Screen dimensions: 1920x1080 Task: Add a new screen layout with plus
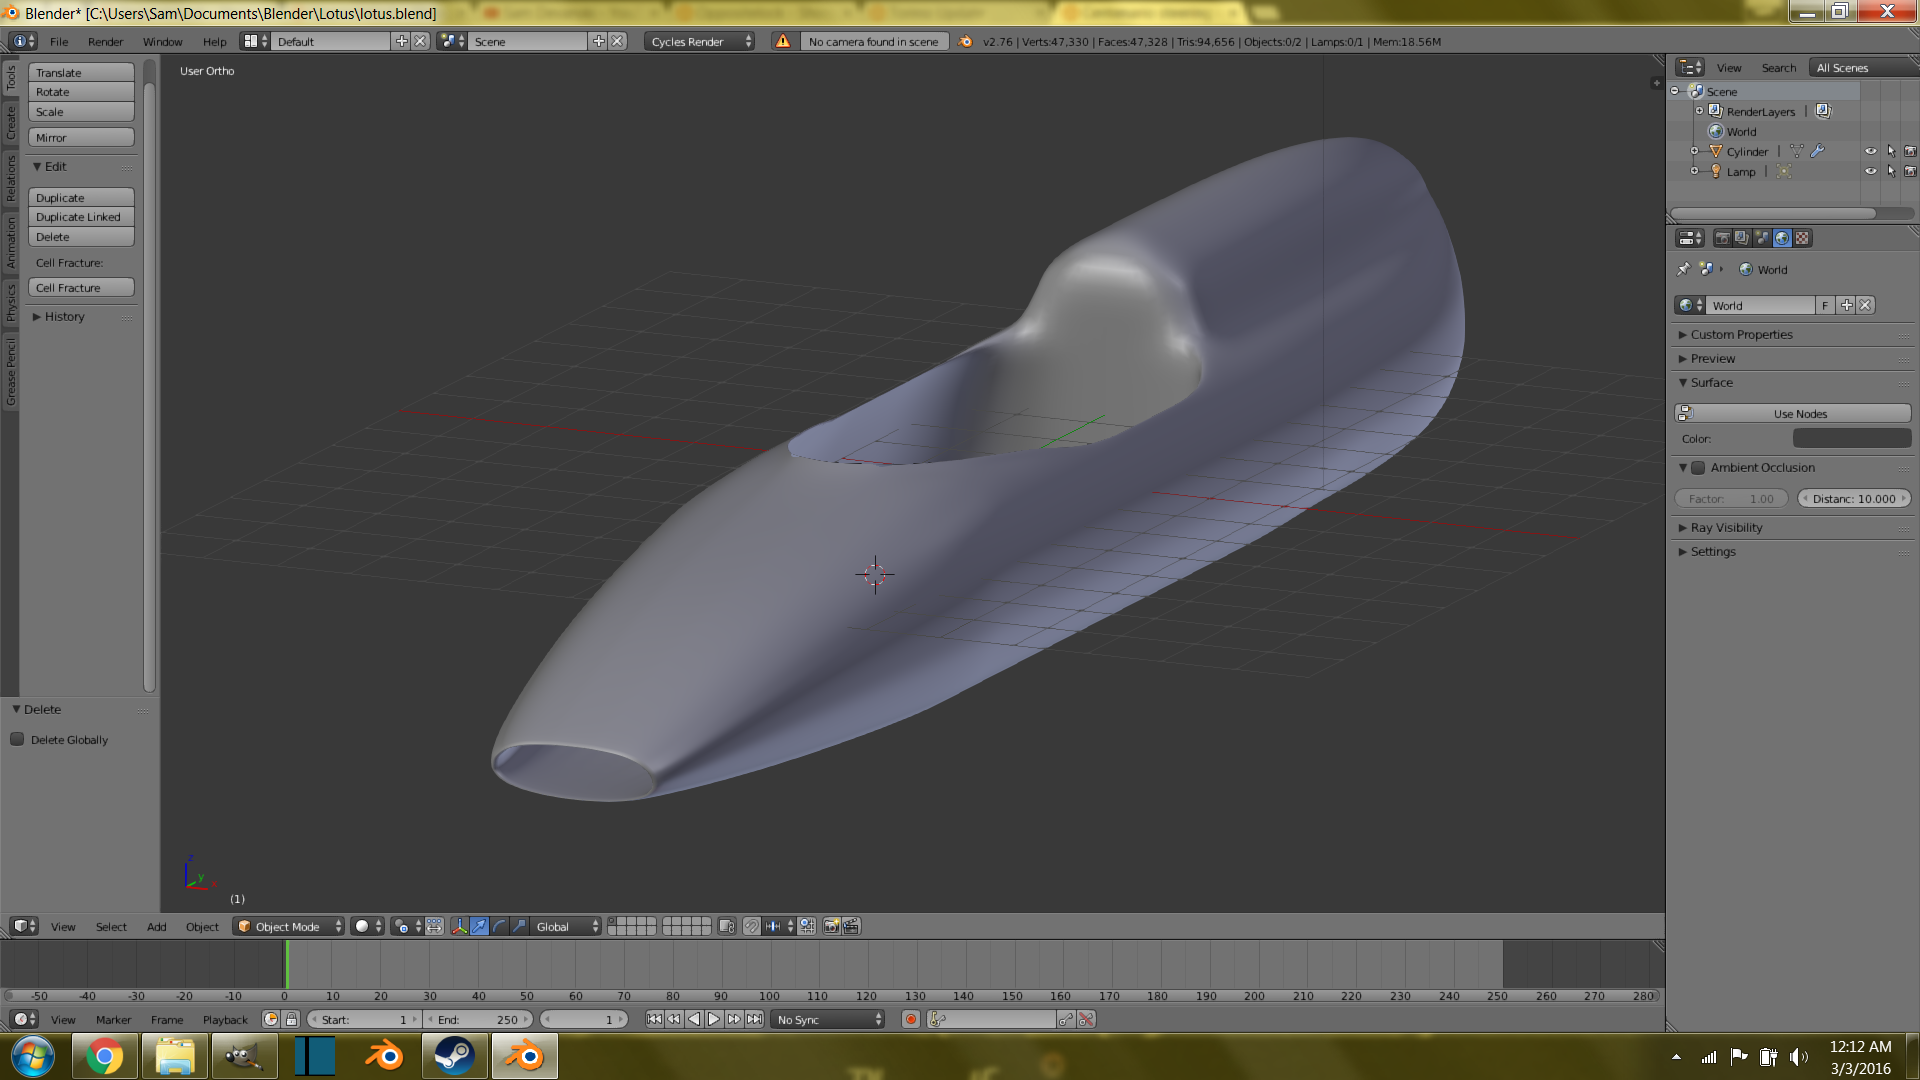click(402, 41)
